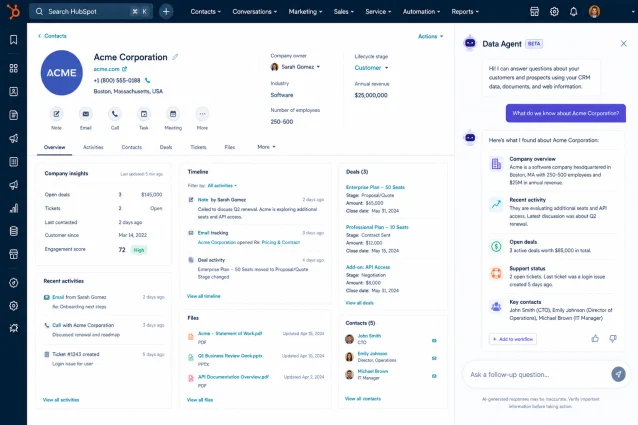Image resolution: width=638 pixels, height=425 pixels.
Task: Give thumbs down to agent response
Action: click(x=613, y=338)
